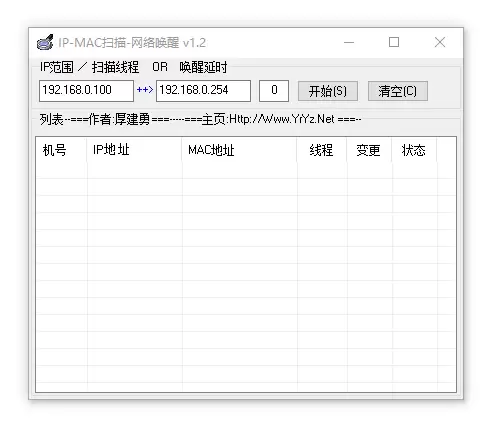Close the IP-MAC scanner window
This screenshot has height=431, width=484.
tap(440, 42)
